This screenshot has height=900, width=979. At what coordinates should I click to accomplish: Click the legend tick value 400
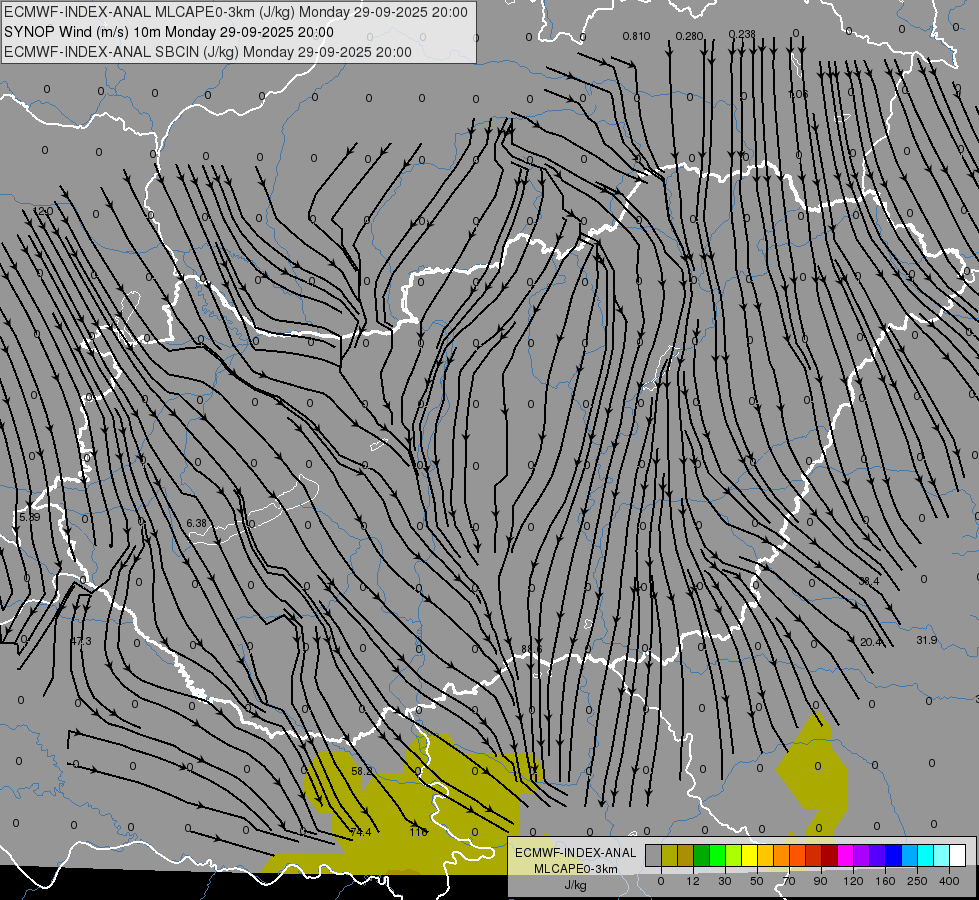tap(949, 881)
